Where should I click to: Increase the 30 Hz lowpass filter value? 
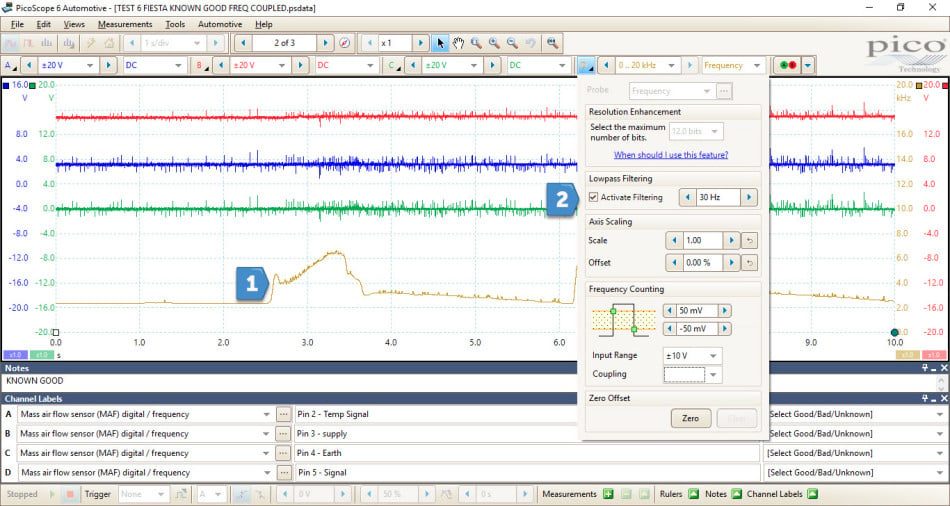click(749, 197)
